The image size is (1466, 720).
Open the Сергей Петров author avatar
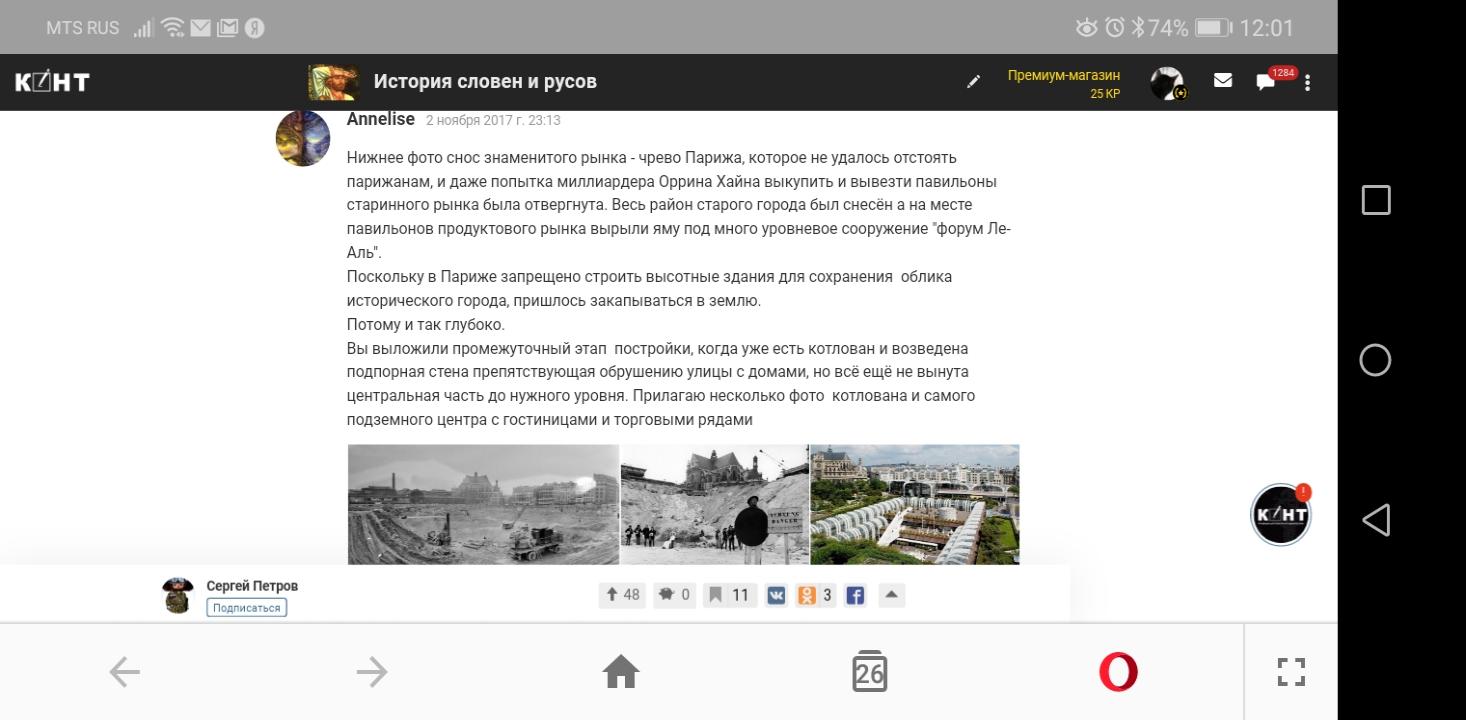[178, 595]
